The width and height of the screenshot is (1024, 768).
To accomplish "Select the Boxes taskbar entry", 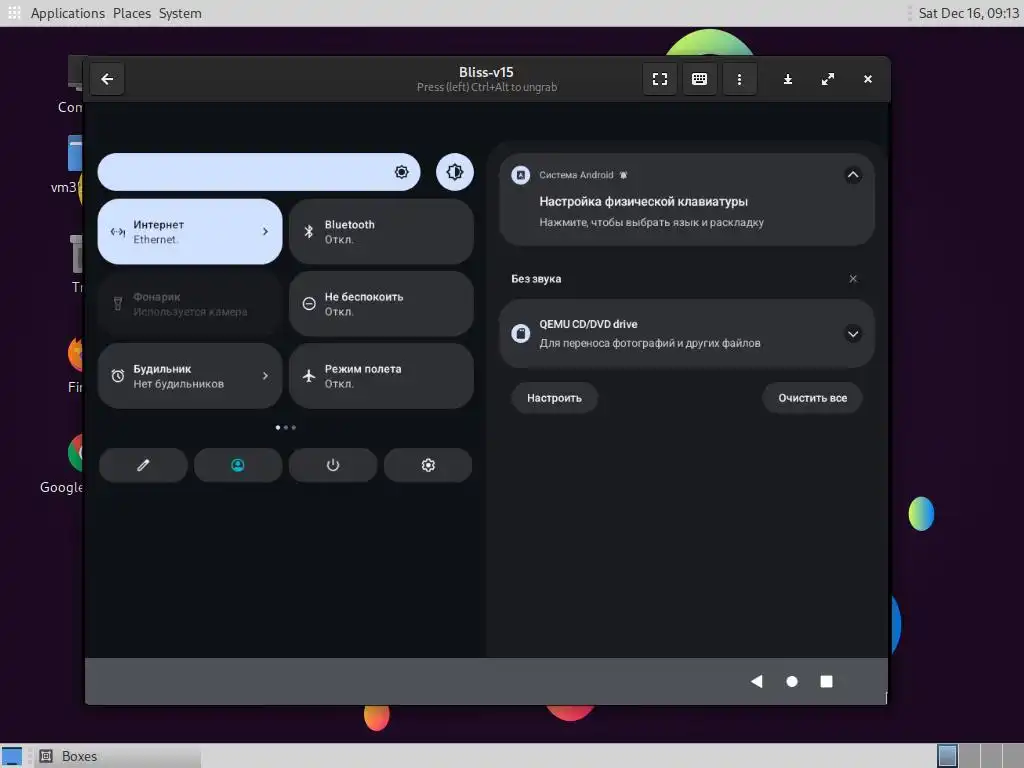I will (x=118, y=756).
